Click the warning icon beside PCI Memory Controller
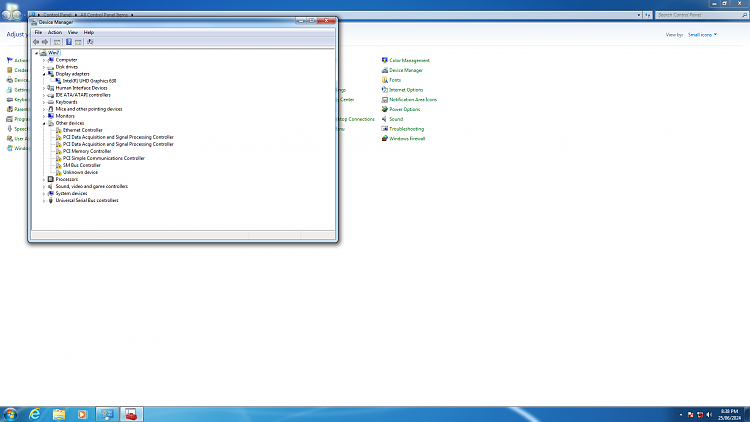Viewport: 750px width, 422px height. (58, 151)
